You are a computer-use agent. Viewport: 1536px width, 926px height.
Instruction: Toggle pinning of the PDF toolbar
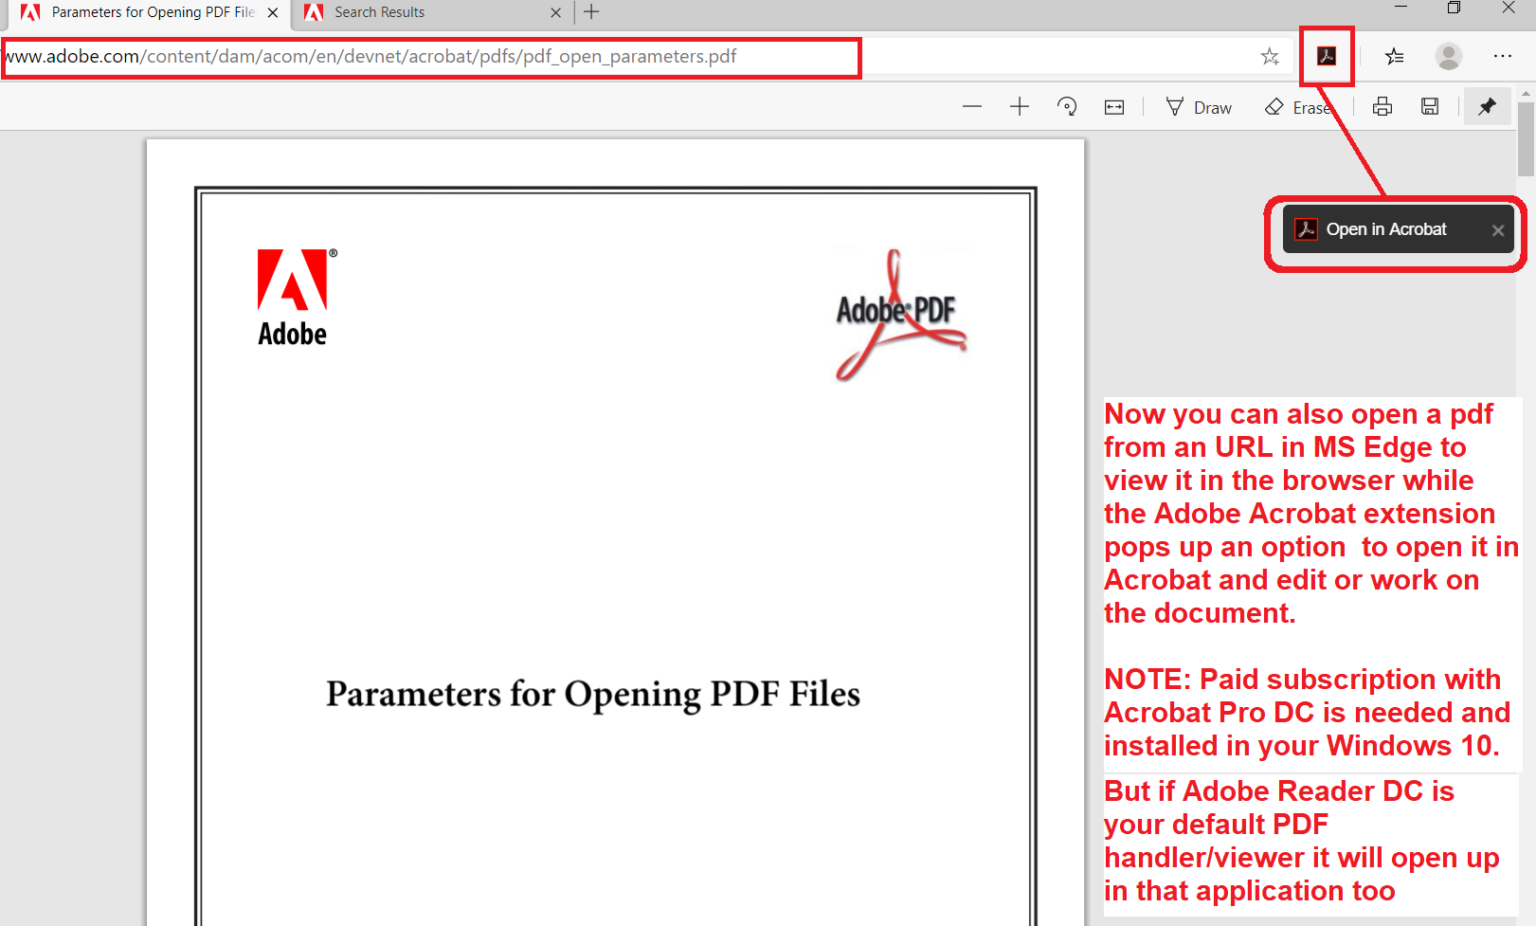pos(1487,106)
